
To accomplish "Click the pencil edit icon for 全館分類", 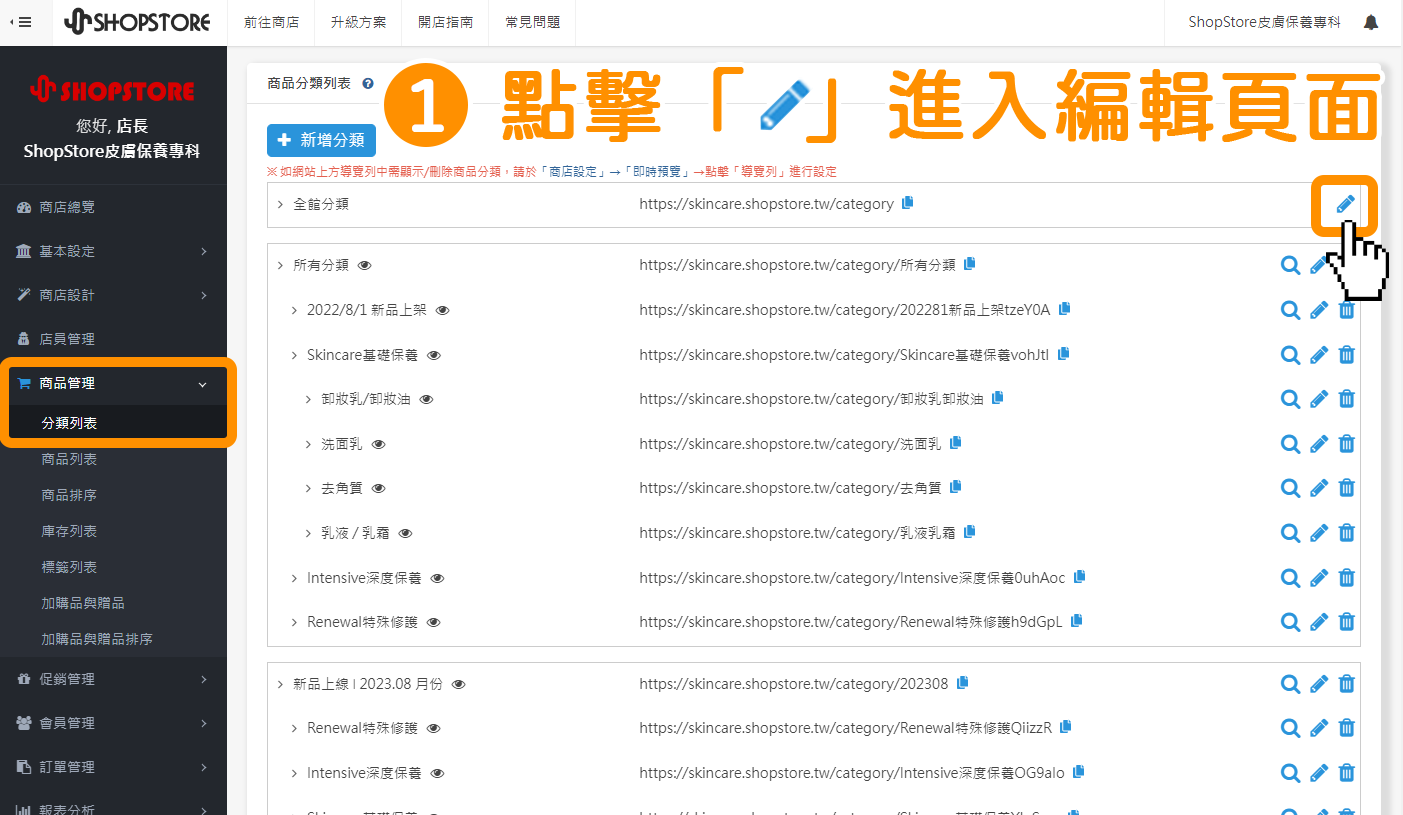I will pyautogui.click(x=1345, y=204).
